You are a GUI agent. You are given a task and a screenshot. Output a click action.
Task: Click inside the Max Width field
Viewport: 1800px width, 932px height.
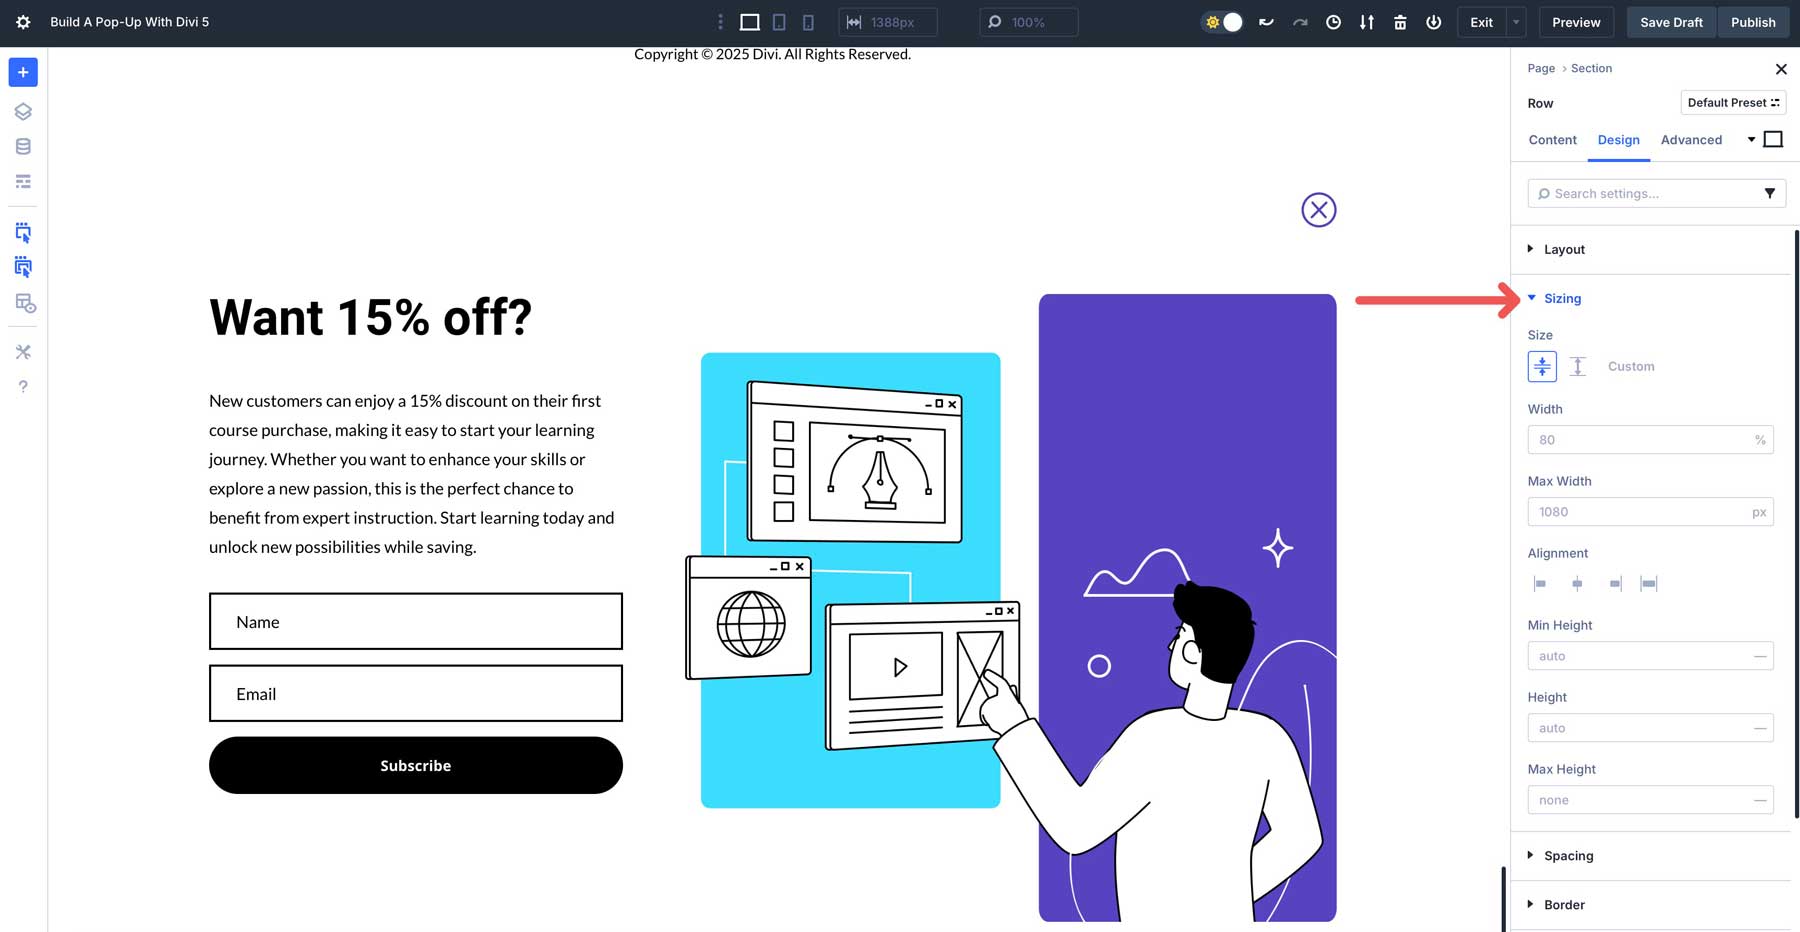coord(1640,511)
